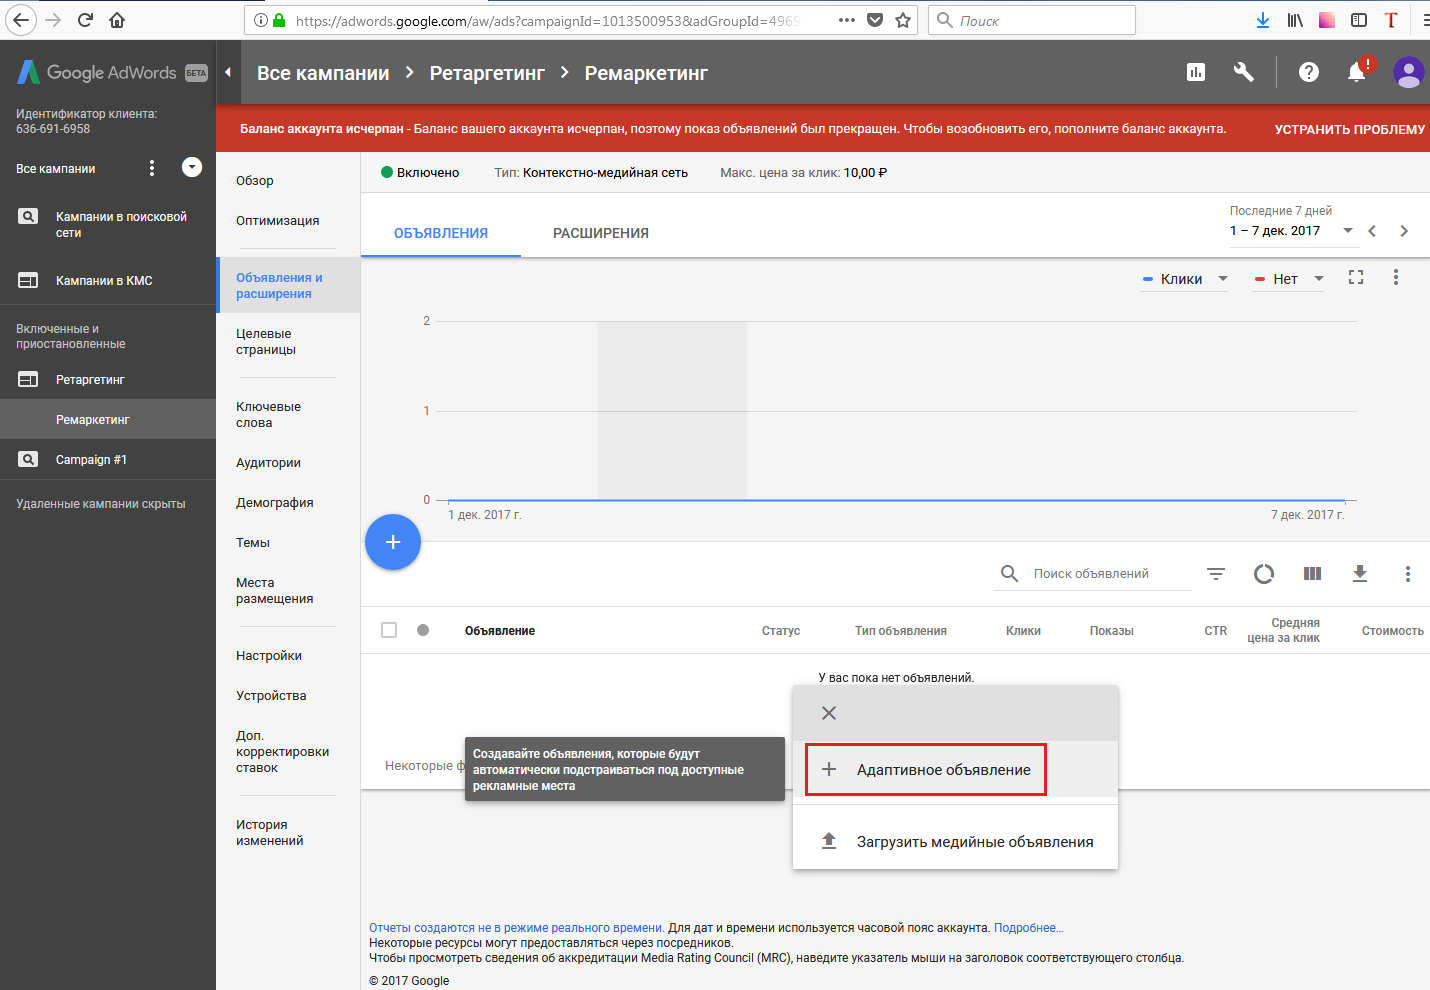This screenshot has height=990, width=1430.
Task: Click the search magnifier icon above table
Action: [1010, 573]
